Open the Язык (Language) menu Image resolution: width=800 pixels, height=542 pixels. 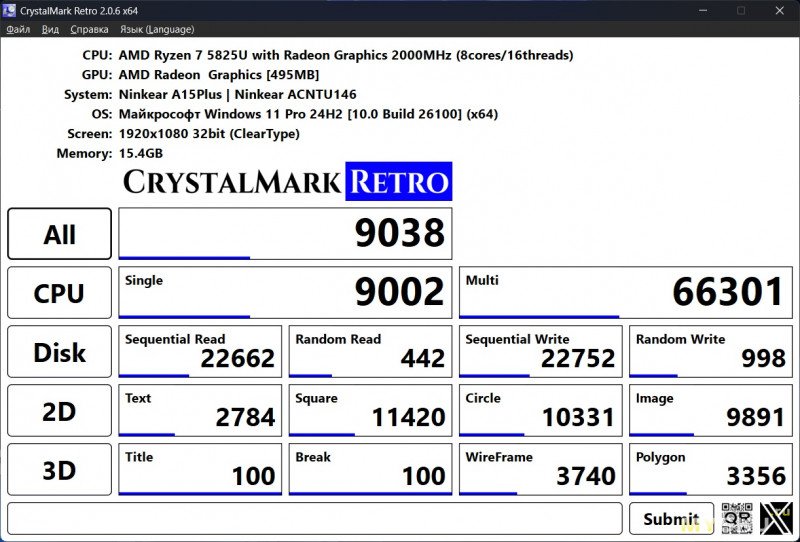click(x=157, y=30)
